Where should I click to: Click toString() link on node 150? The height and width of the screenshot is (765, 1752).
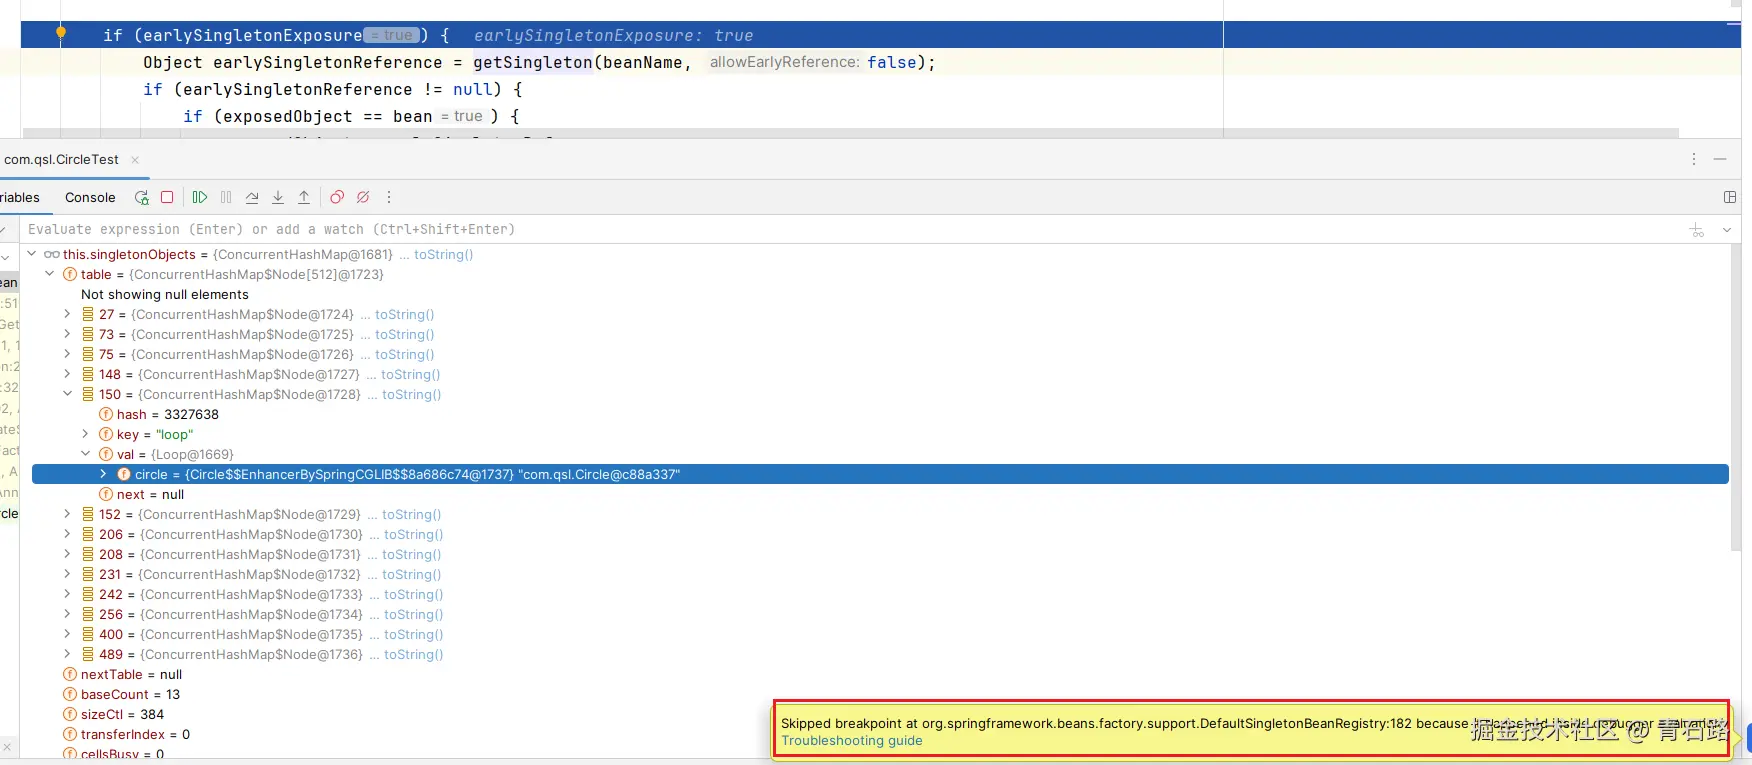[x=412, y=395]
